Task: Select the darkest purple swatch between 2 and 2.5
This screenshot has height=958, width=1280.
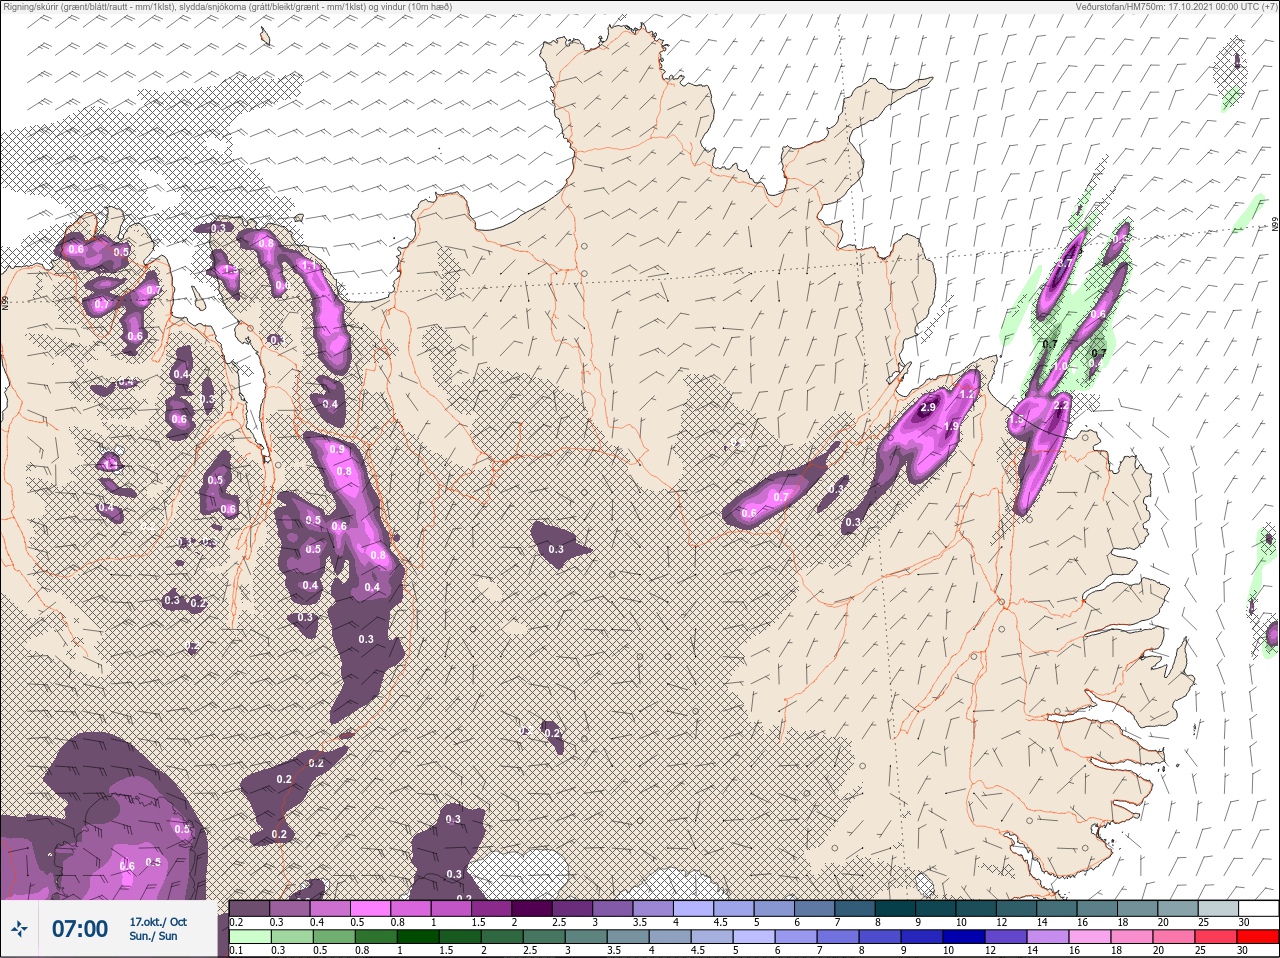Action: tap(532, 908)
